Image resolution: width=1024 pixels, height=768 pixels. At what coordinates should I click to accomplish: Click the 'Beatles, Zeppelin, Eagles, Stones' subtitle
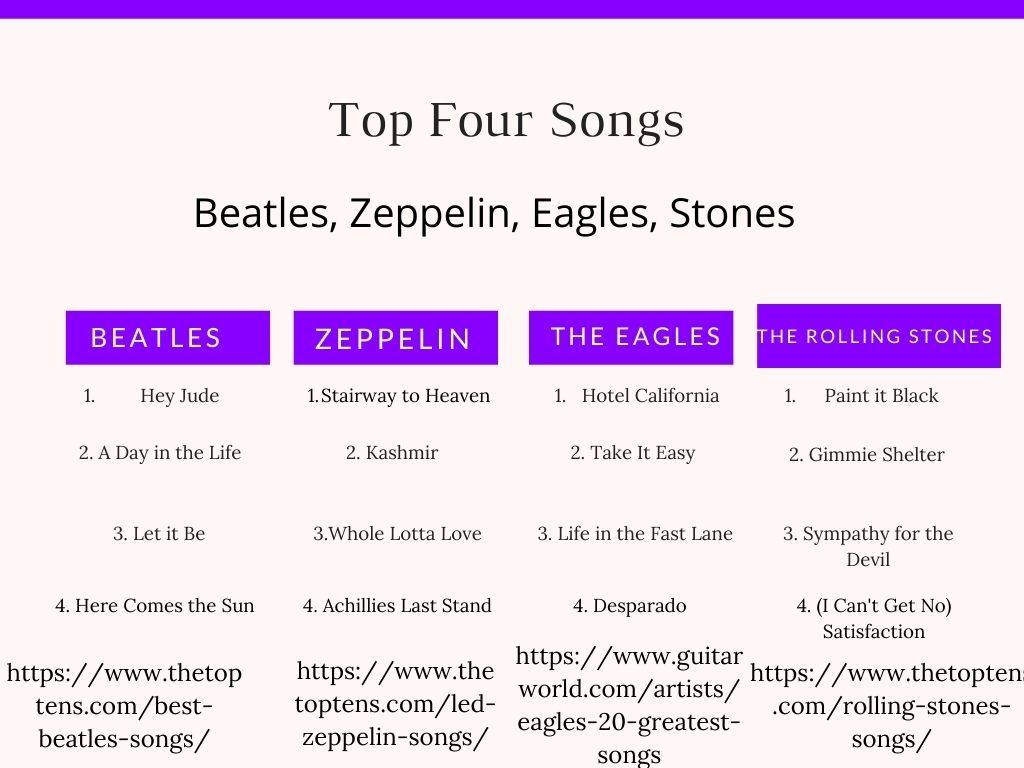[x=494, y=213]
